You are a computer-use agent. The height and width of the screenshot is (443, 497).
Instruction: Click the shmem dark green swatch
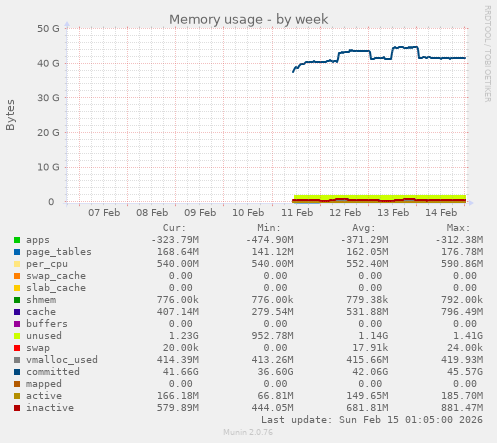17,300
